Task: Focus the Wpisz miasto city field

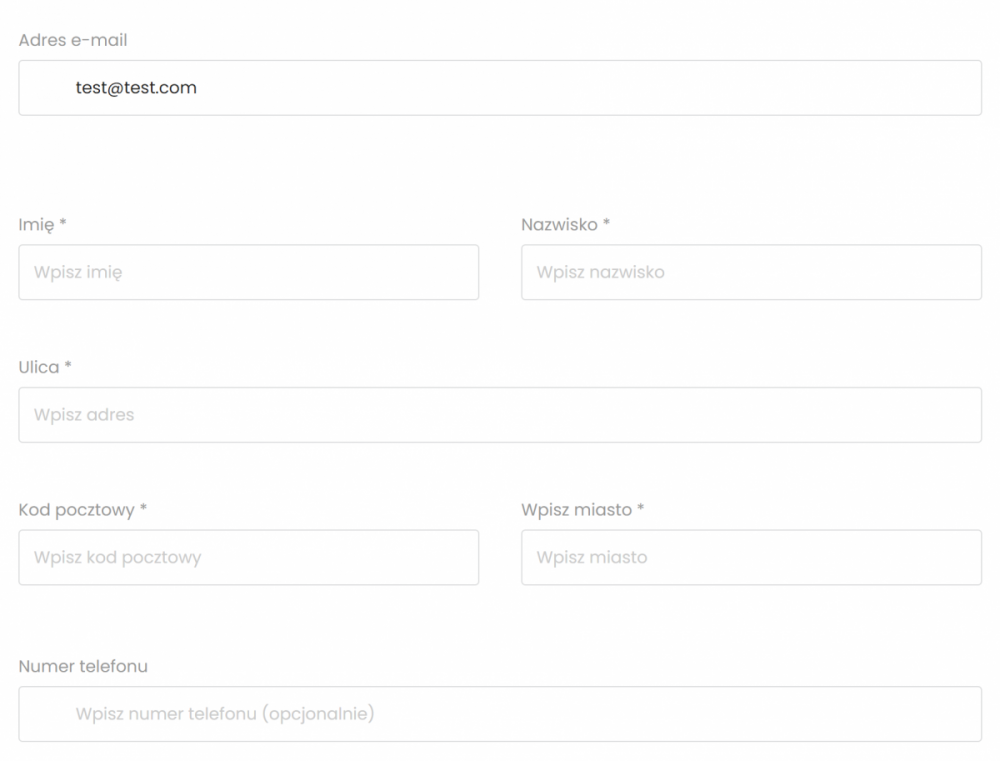Action: click(x=751, y=557)
